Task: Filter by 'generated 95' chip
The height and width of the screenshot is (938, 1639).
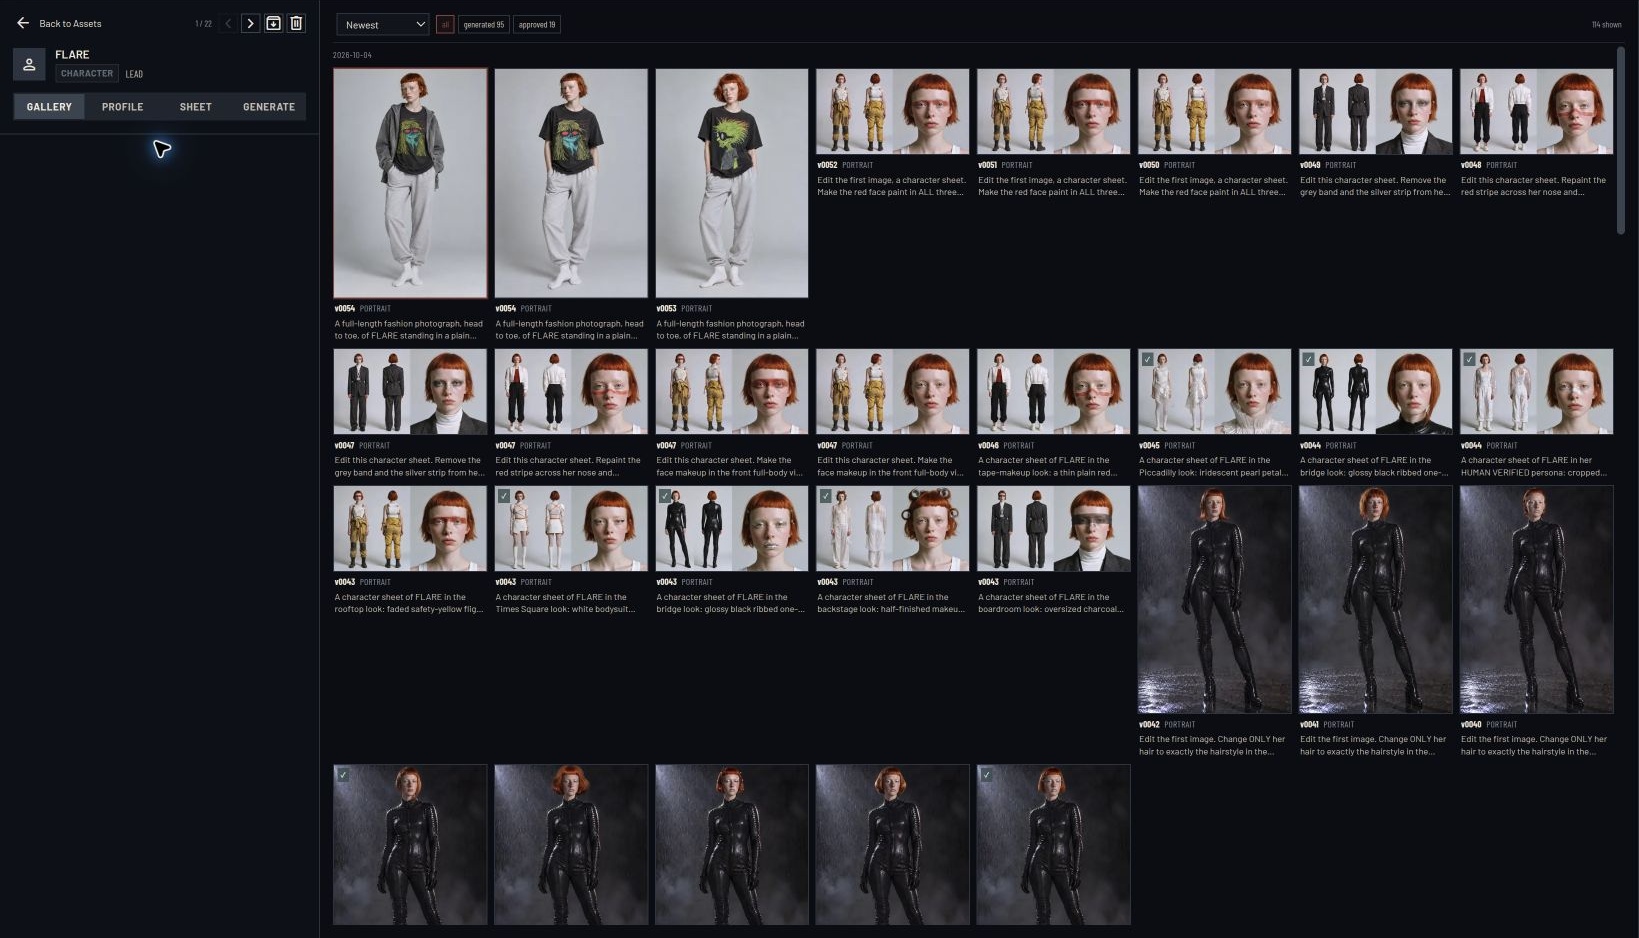Action: [484, 25]
